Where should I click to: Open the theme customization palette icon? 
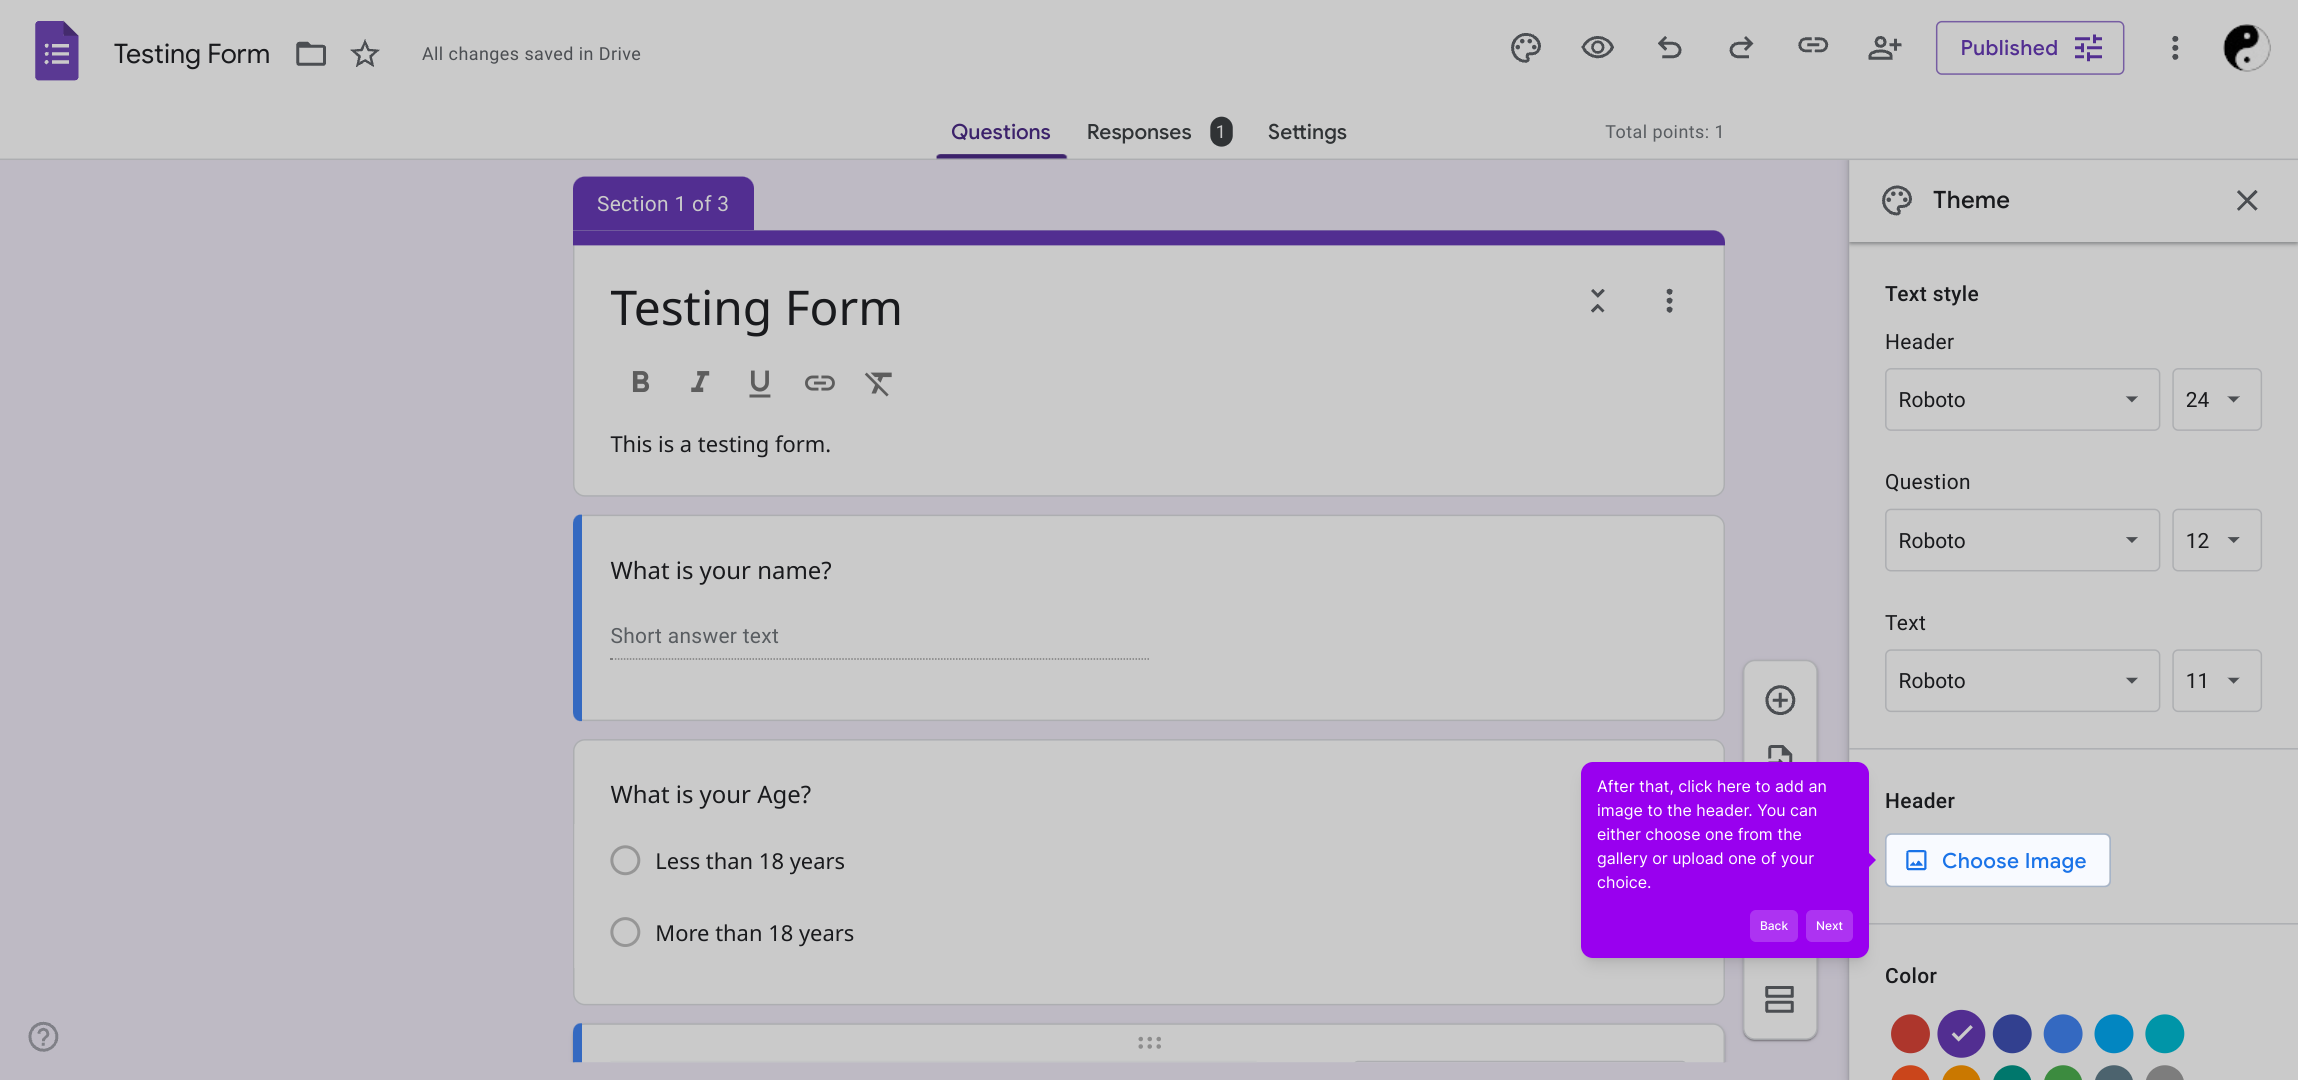pos(1525,48)
